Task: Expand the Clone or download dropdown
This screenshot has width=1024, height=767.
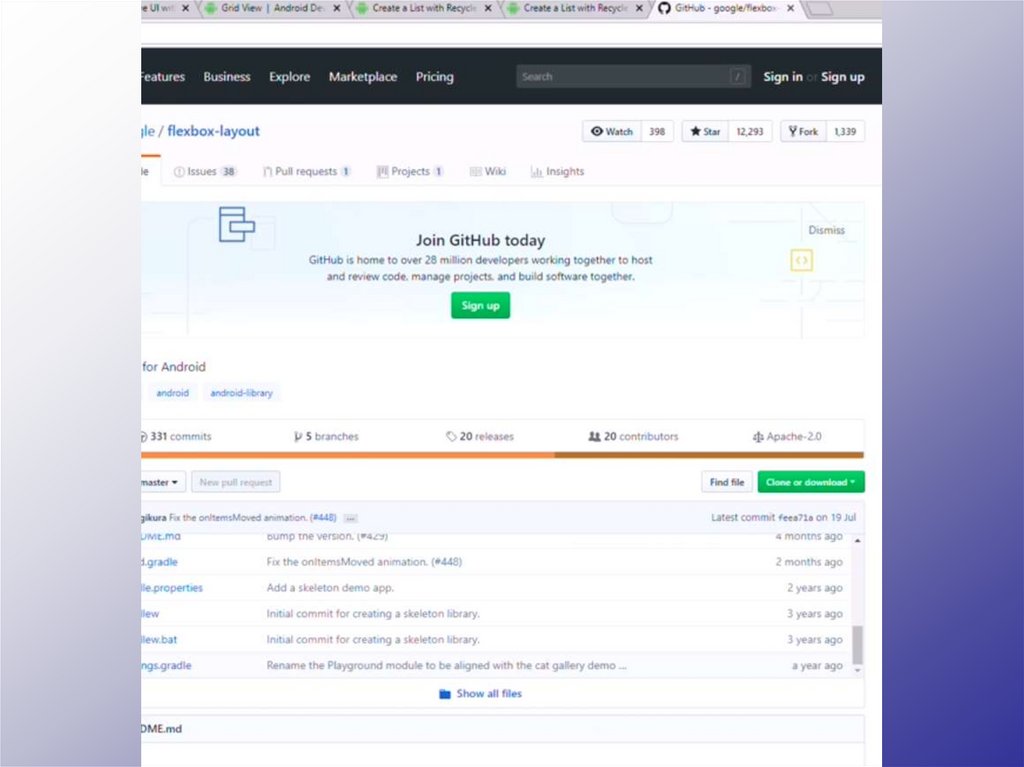Action: click(810, 482)
